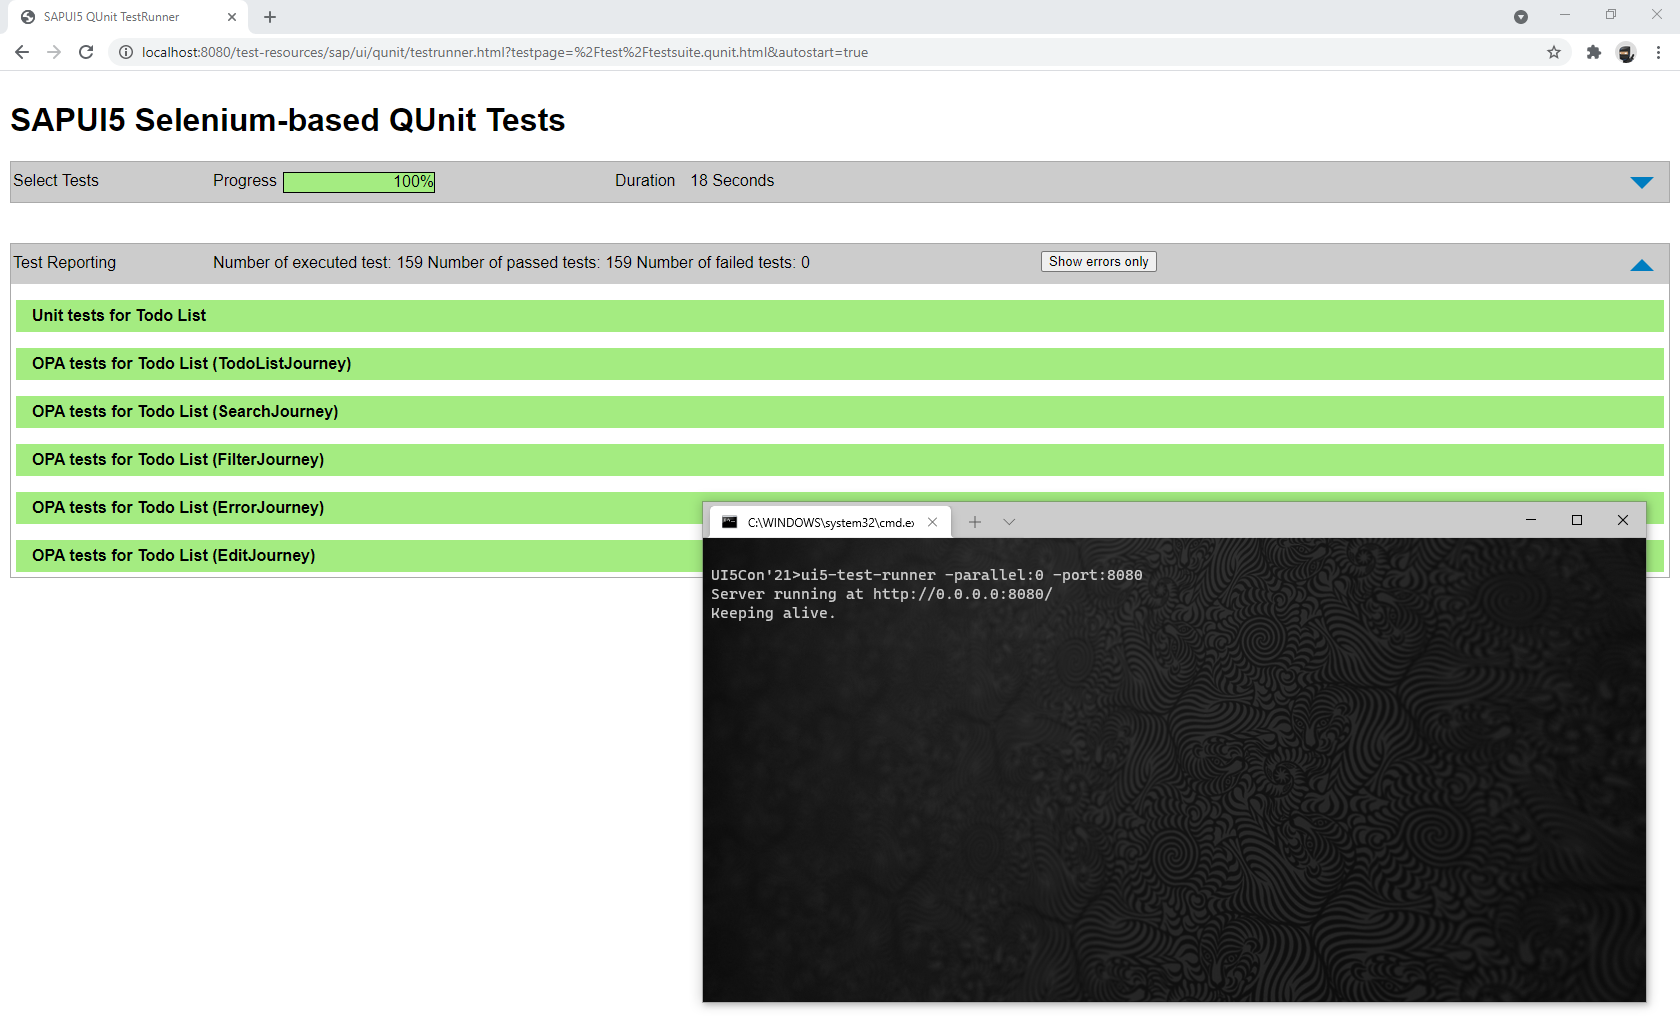Collapse the Test Reporting panel
This screenshot has width=1680, height=1020.
click(x=1641, y=265)
